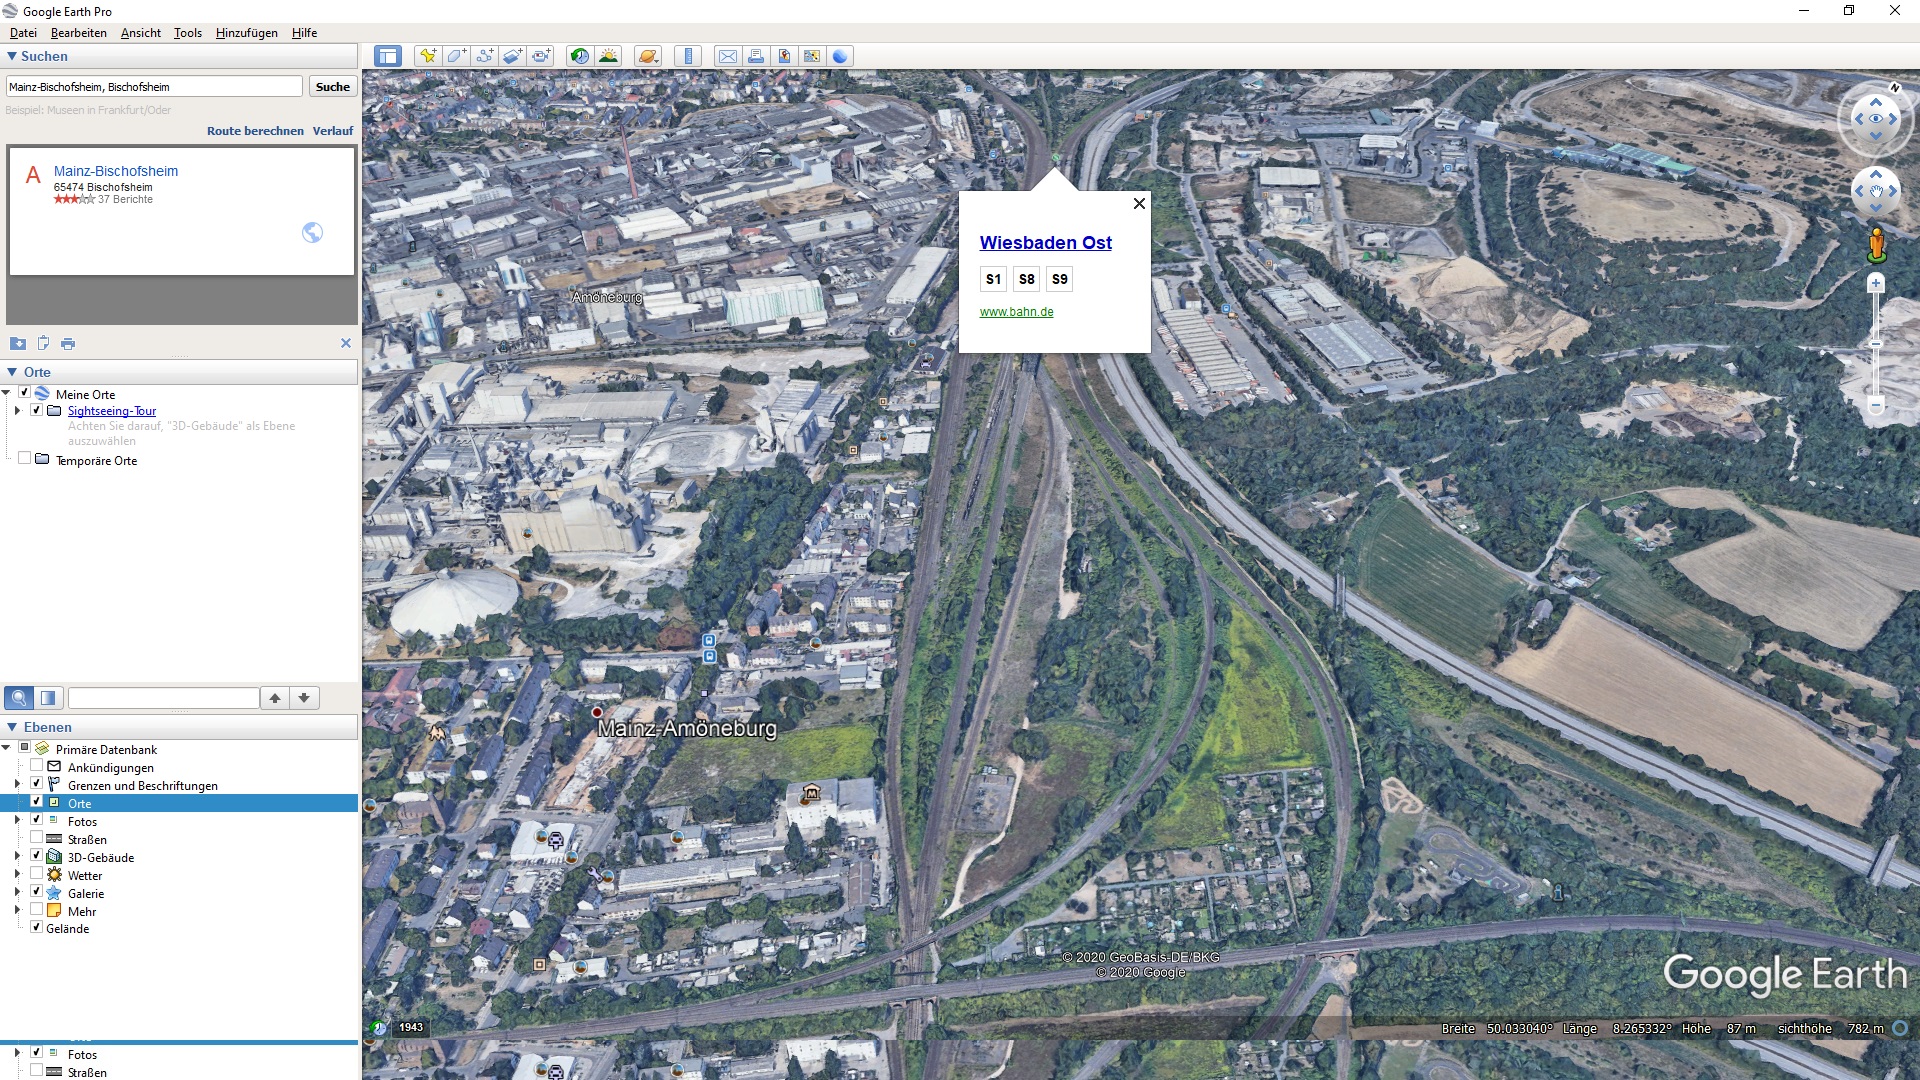This screenshot has height=1080, width=1920.
Task: Expand the Grenzen und Beschriftungen layer
Action: point(17,785)
